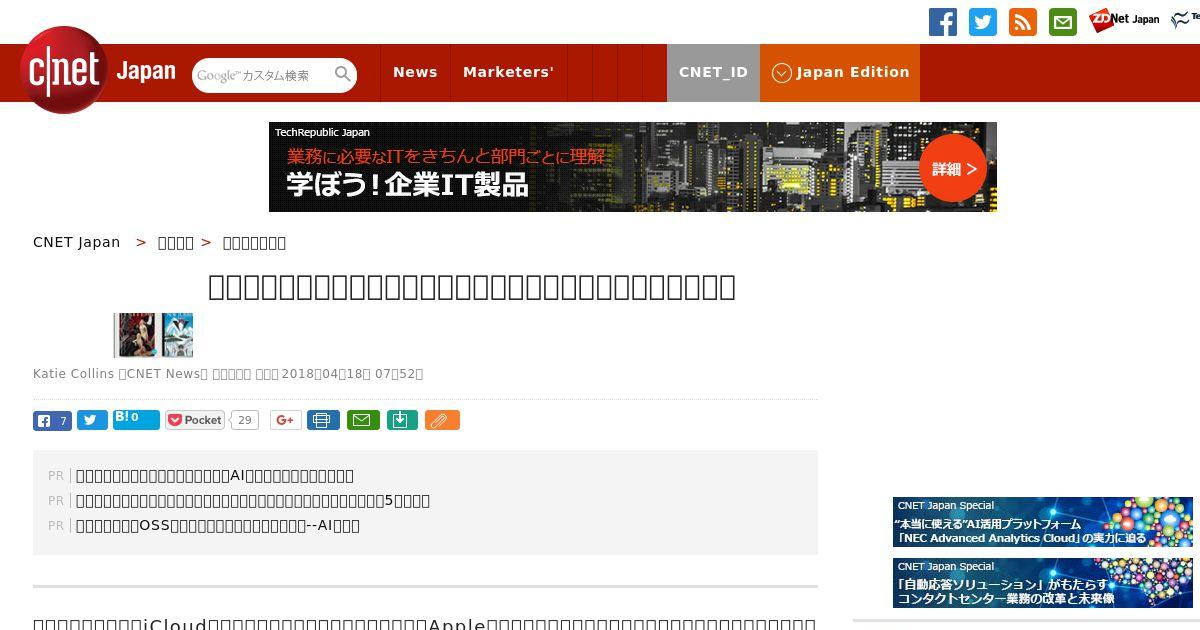Image resolution: width=1200 pixels, height=630 pixels.
Task: Save article with teal download icon
Action: click(401, 420)
